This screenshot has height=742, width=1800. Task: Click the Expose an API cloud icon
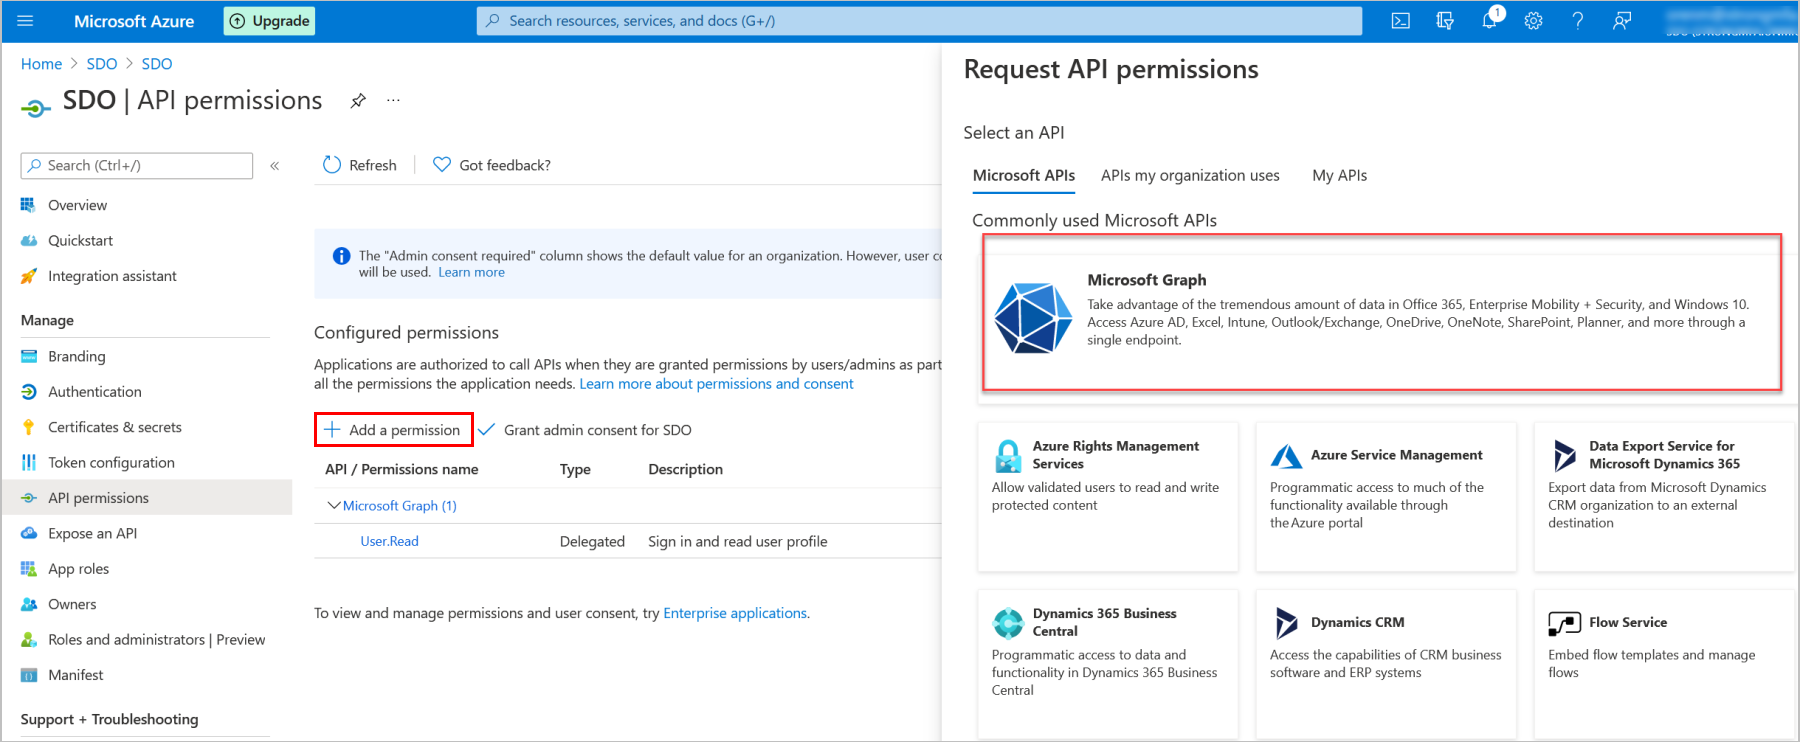[x=28, y=534]
